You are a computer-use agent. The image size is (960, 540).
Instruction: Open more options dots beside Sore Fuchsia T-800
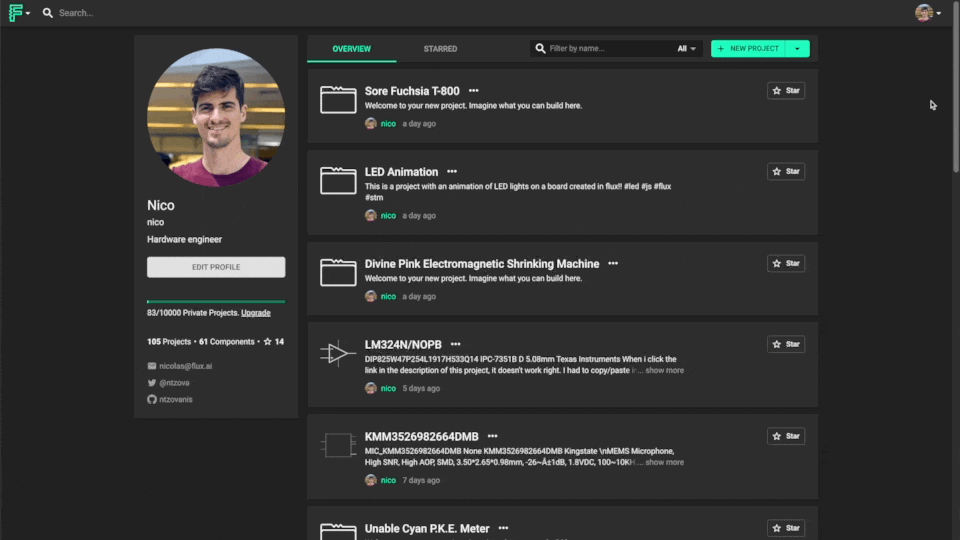tap(473, 91)
